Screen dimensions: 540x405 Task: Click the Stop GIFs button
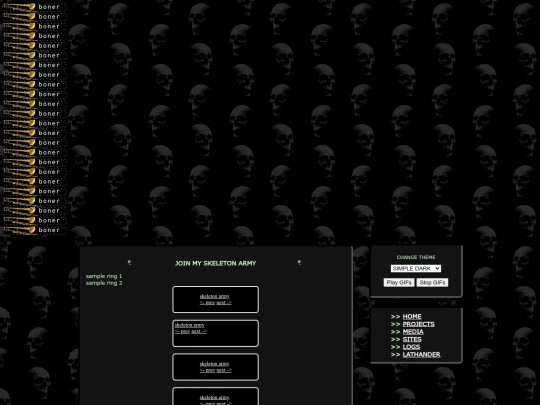tap(432, 282)
